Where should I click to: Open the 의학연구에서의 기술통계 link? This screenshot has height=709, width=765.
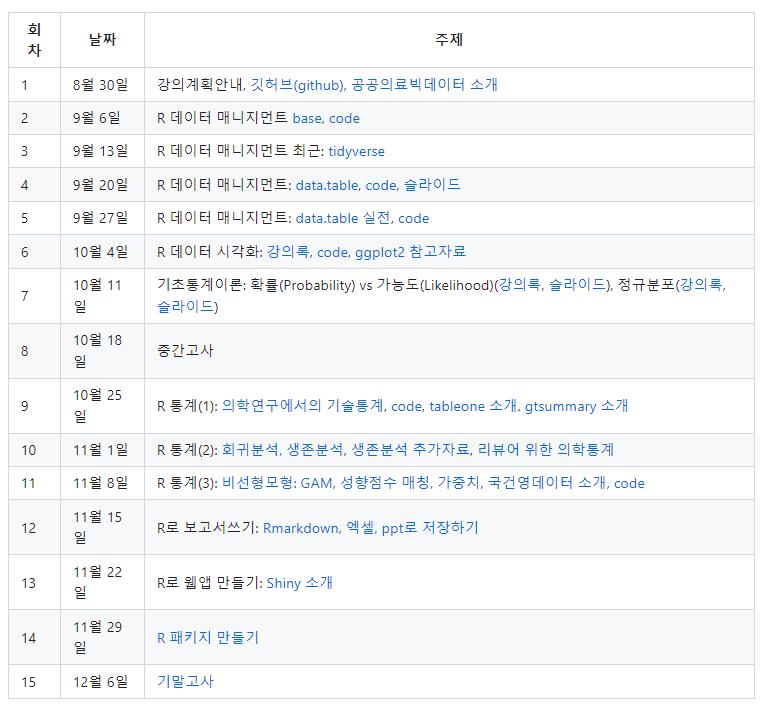point(302,406)
